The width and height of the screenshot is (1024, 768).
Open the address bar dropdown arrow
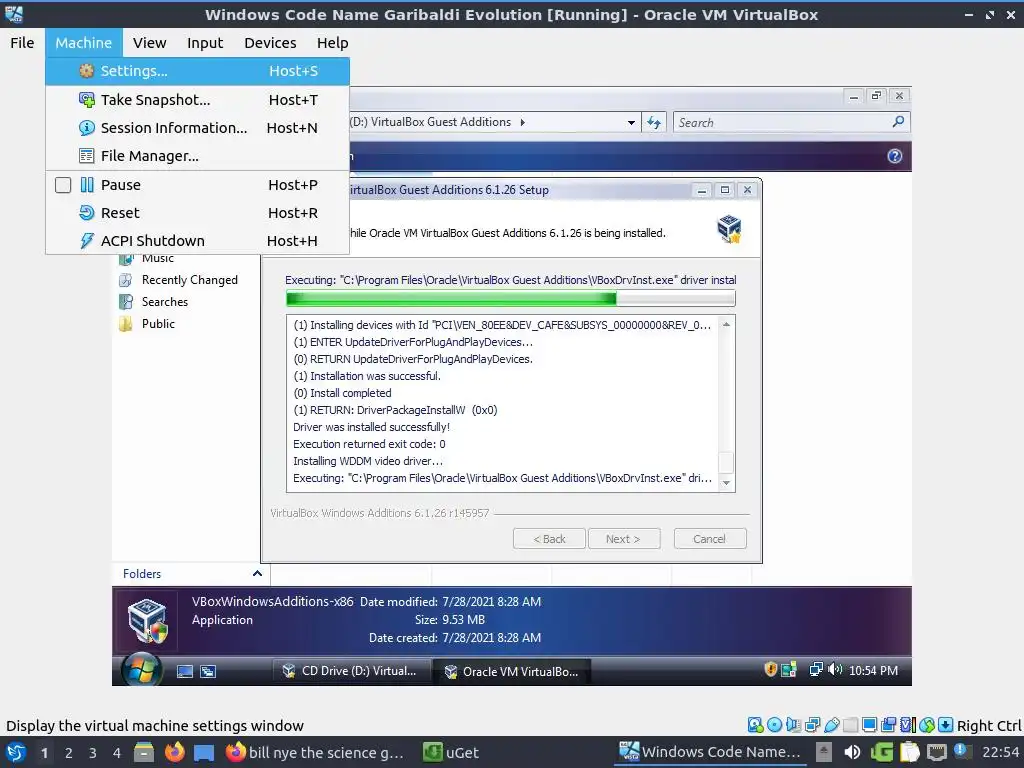pos(631,122)
